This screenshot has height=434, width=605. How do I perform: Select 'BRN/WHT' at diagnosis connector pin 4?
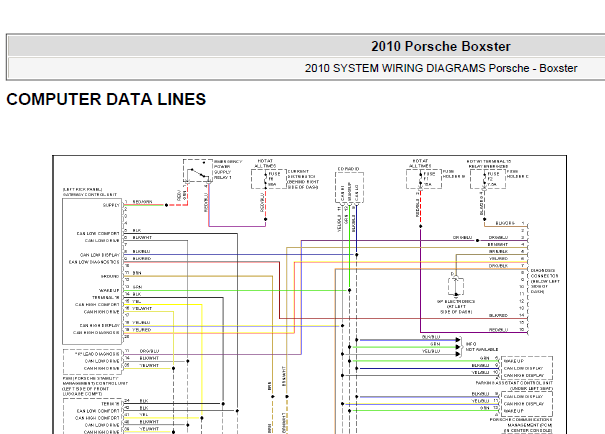coord(498,244)
